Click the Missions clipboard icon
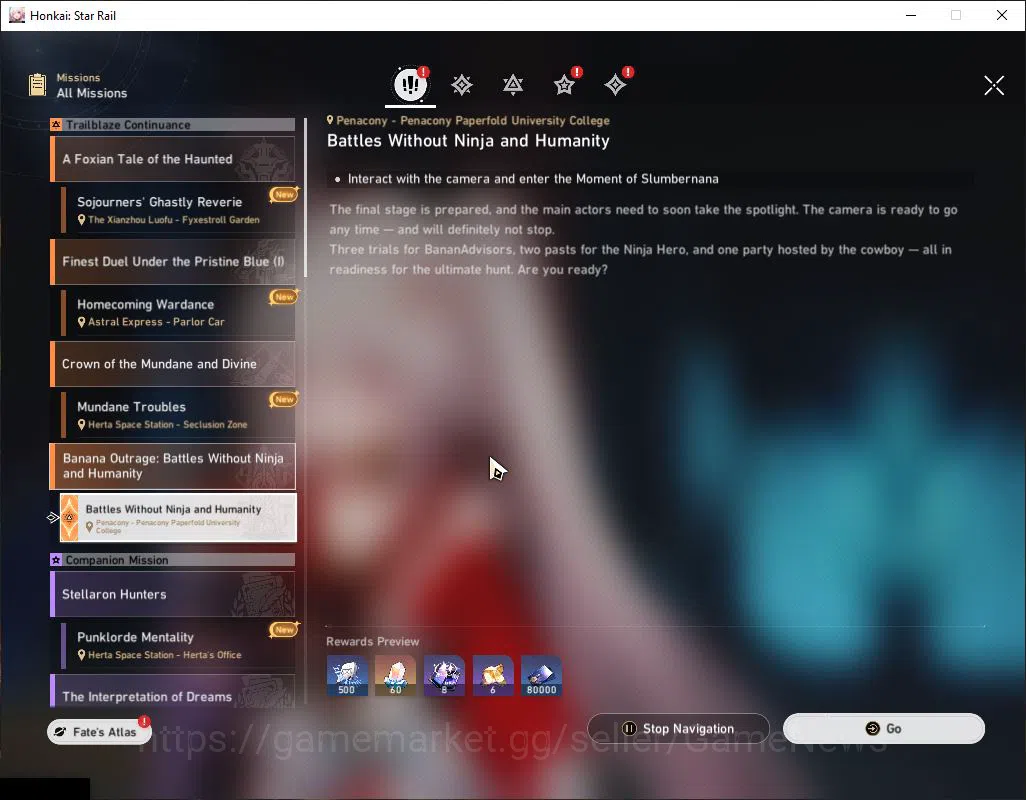 (x=38, y=85)
